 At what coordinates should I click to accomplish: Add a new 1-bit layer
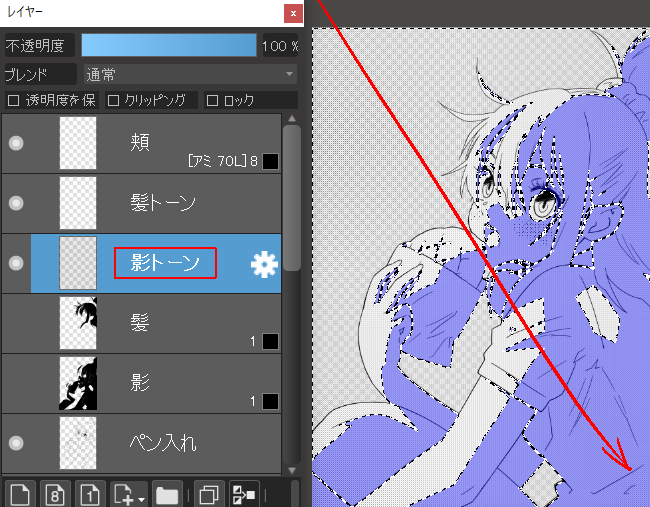coord(89,493)
